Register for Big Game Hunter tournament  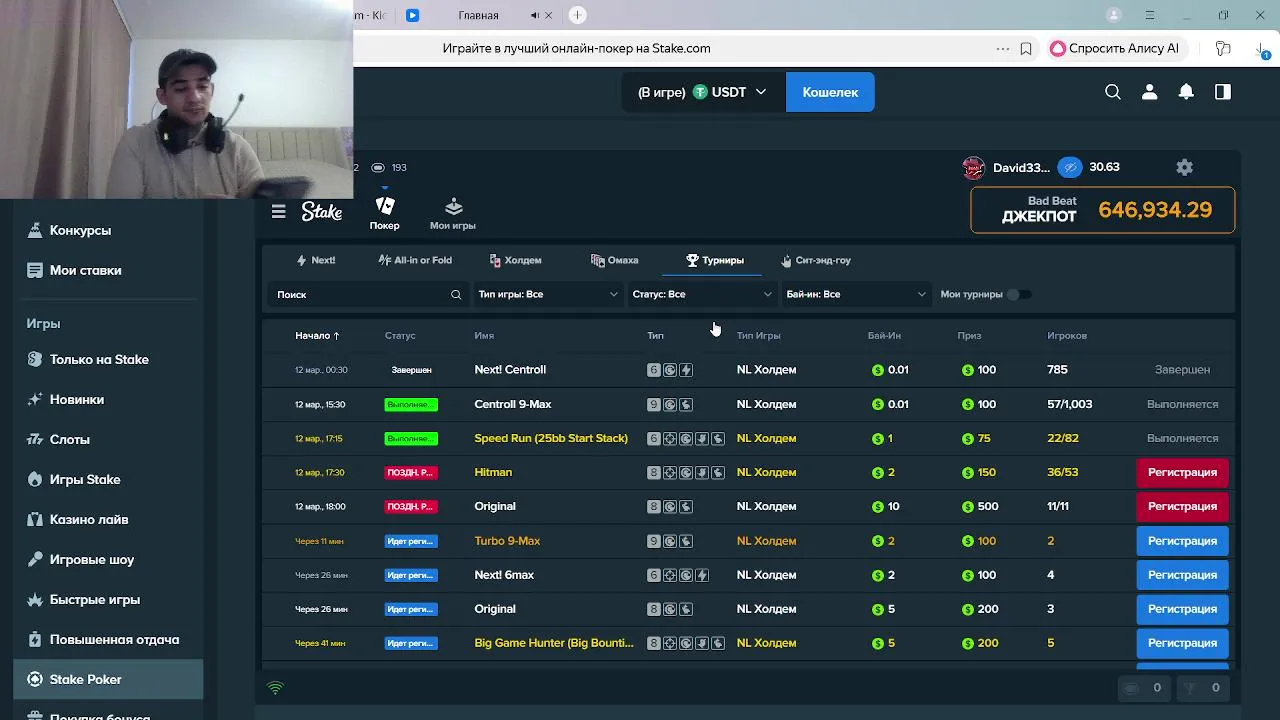(x=1182, y=643)
